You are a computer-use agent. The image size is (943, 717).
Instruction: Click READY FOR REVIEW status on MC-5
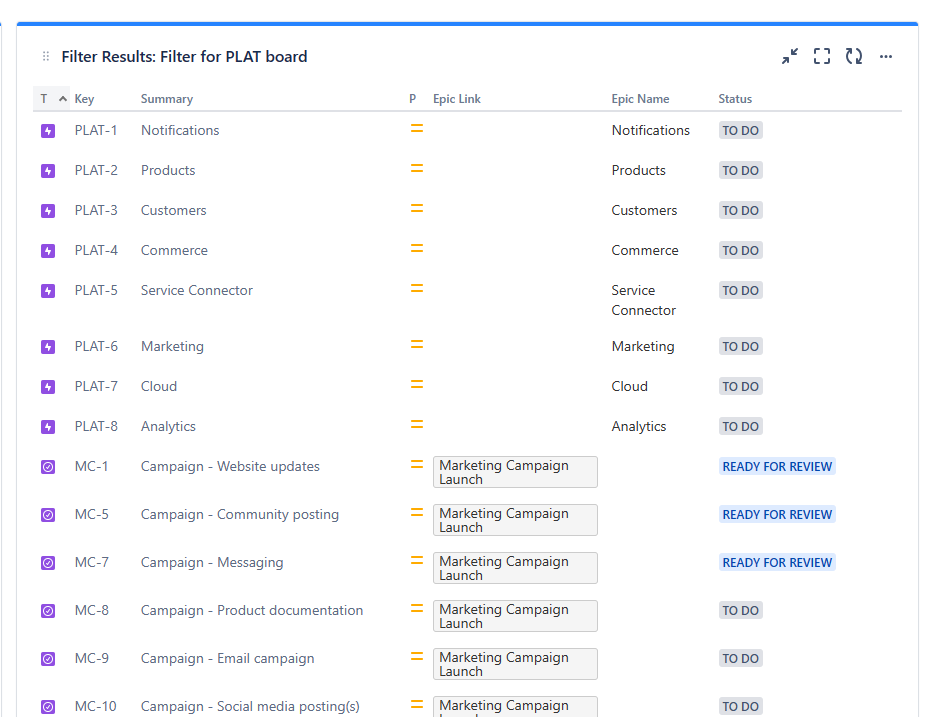[777, 515]
